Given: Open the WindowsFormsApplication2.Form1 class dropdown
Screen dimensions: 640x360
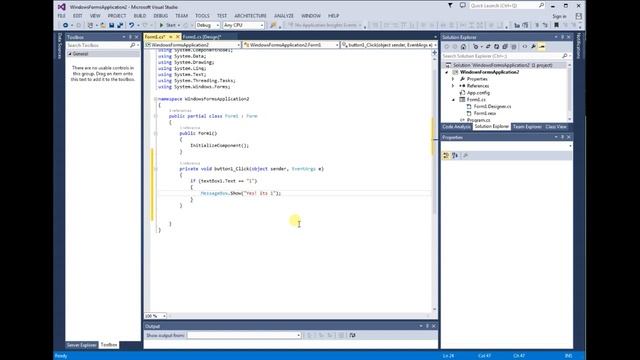Looking at the screenshot, I should [291, 45].
